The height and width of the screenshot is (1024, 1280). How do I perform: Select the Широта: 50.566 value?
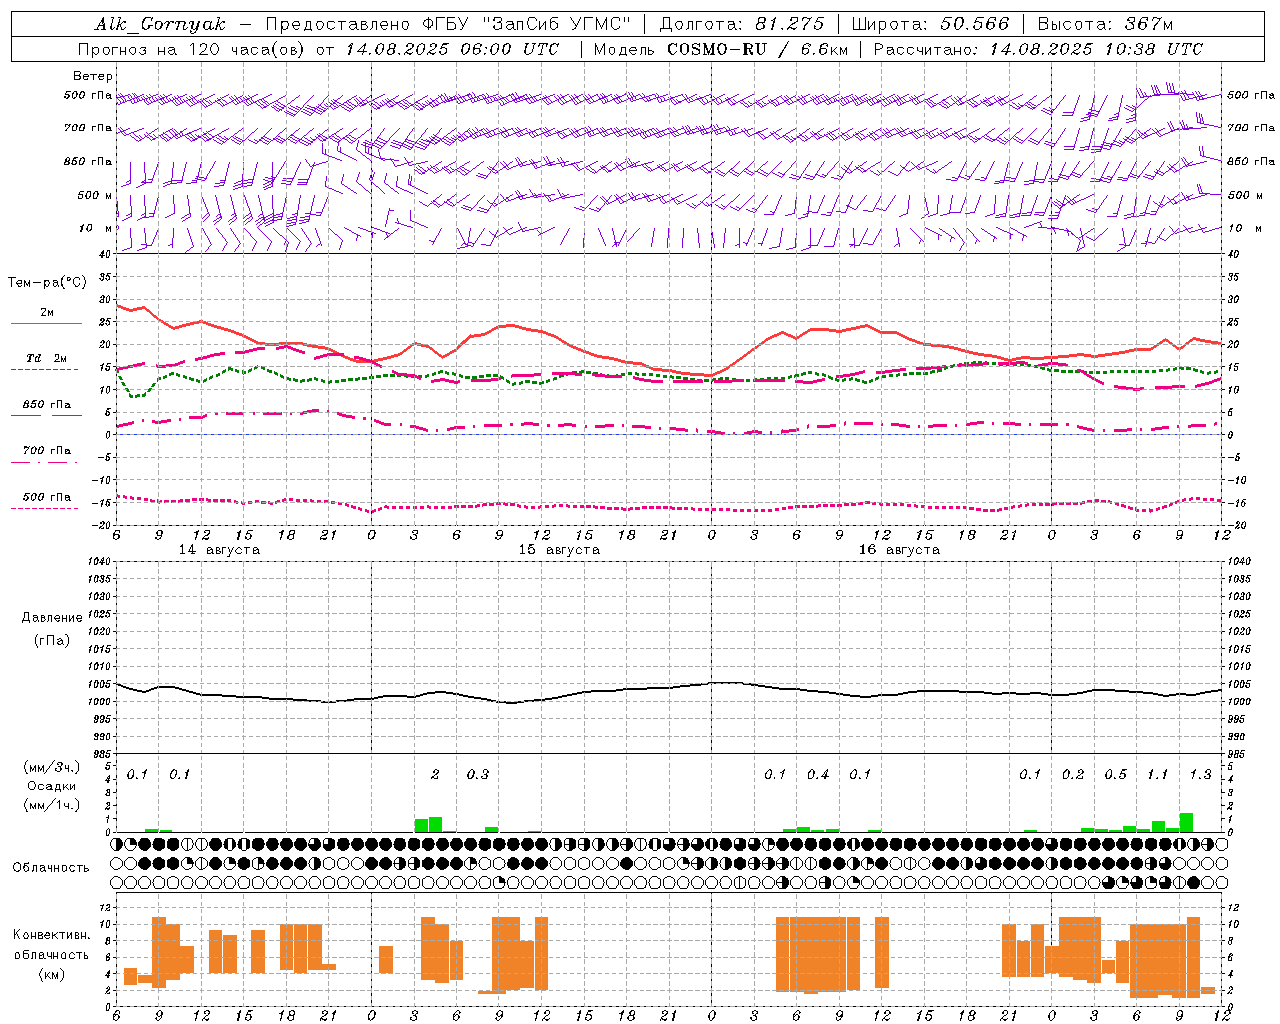point(930,24)
